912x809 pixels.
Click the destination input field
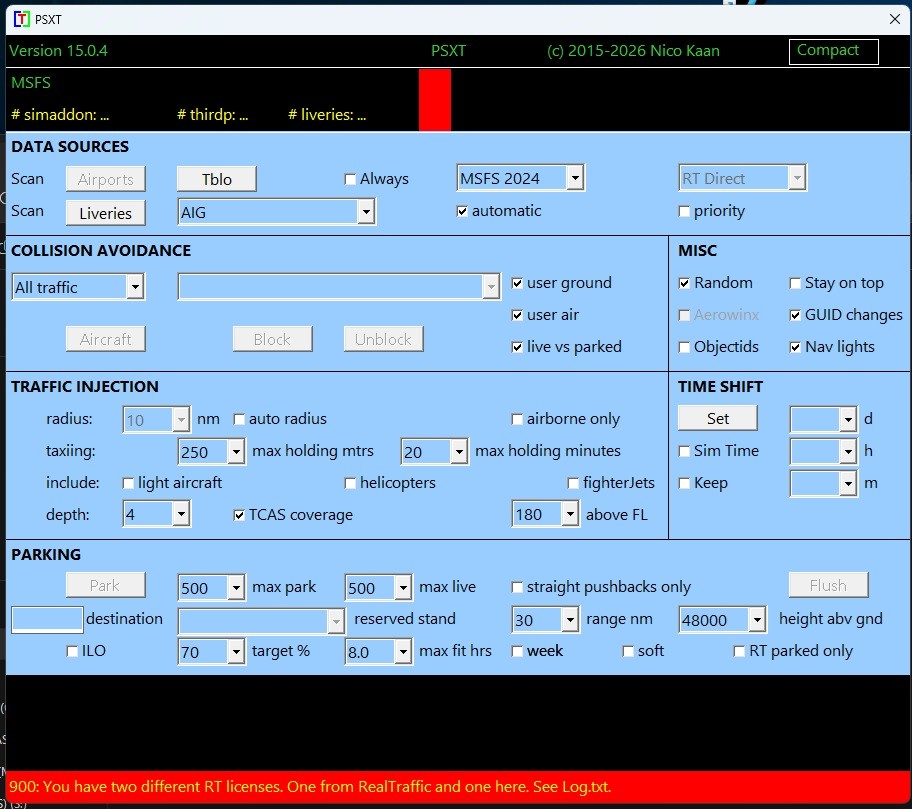(47, 620)
